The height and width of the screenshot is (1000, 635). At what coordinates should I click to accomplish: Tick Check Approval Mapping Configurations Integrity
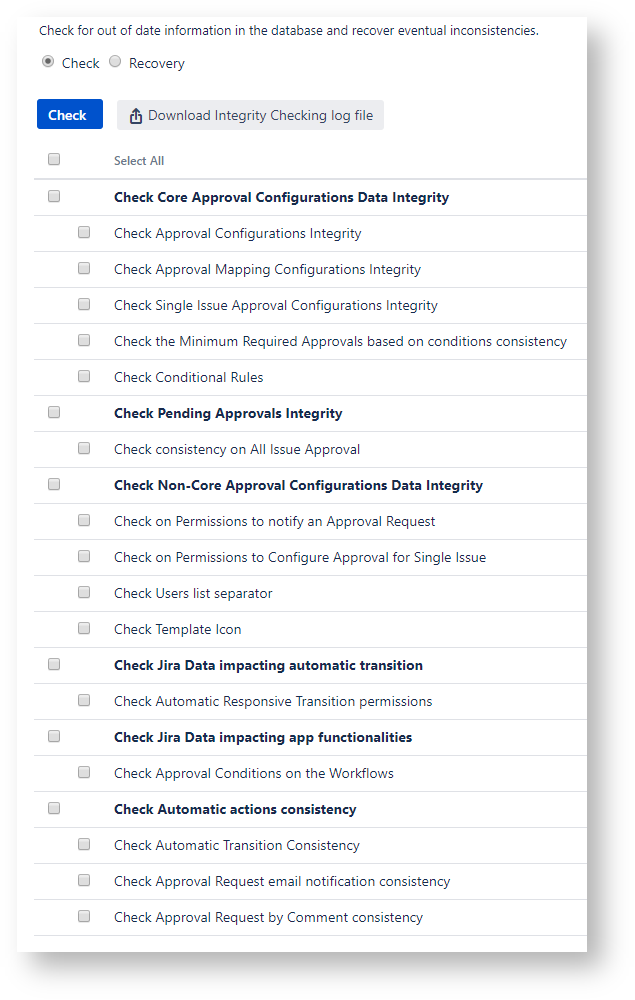(x=84, y=268)
